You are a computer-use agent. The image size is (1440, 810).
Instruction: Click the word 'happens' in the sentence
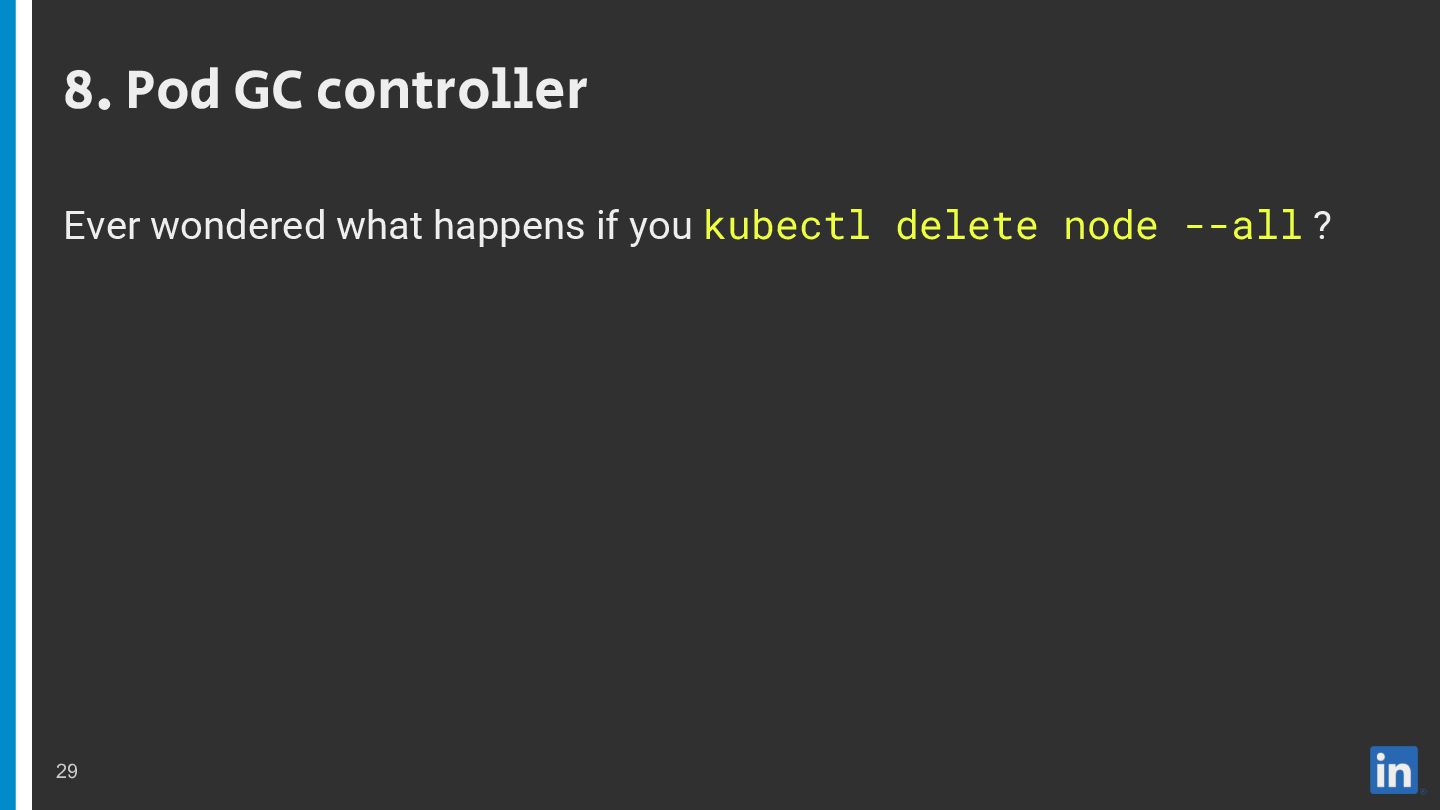pos(509,228)
